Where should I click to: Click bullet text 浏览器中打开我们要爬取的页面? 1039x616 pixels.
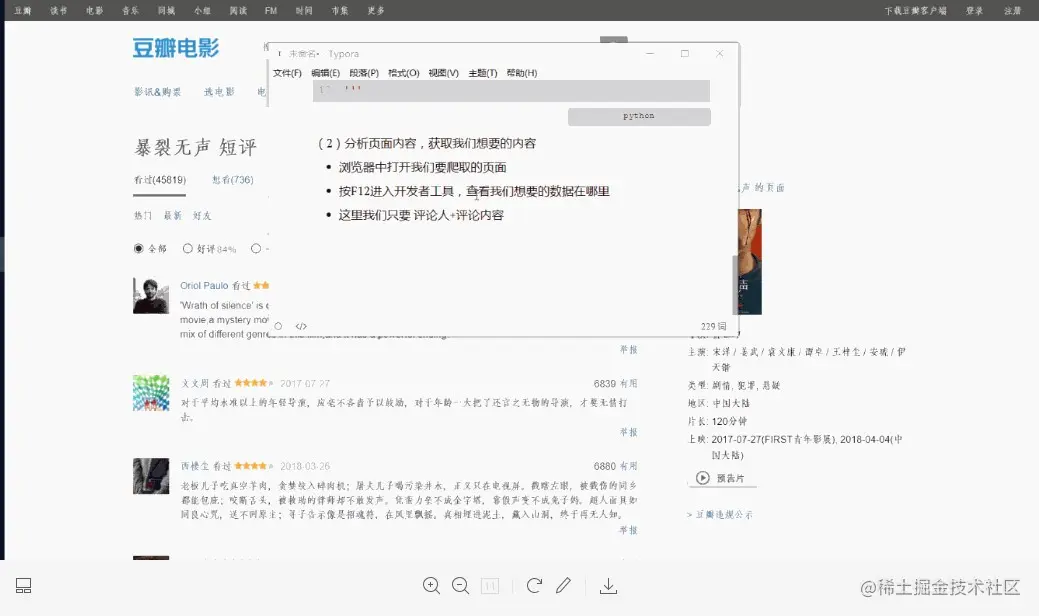(422, 167)
